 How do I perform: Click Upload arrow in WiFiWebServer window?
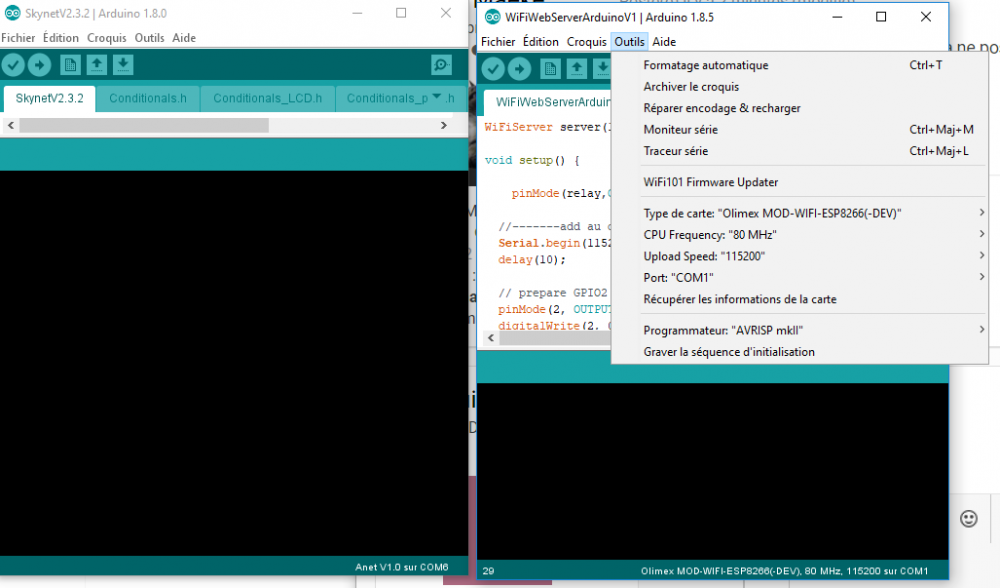519,68
